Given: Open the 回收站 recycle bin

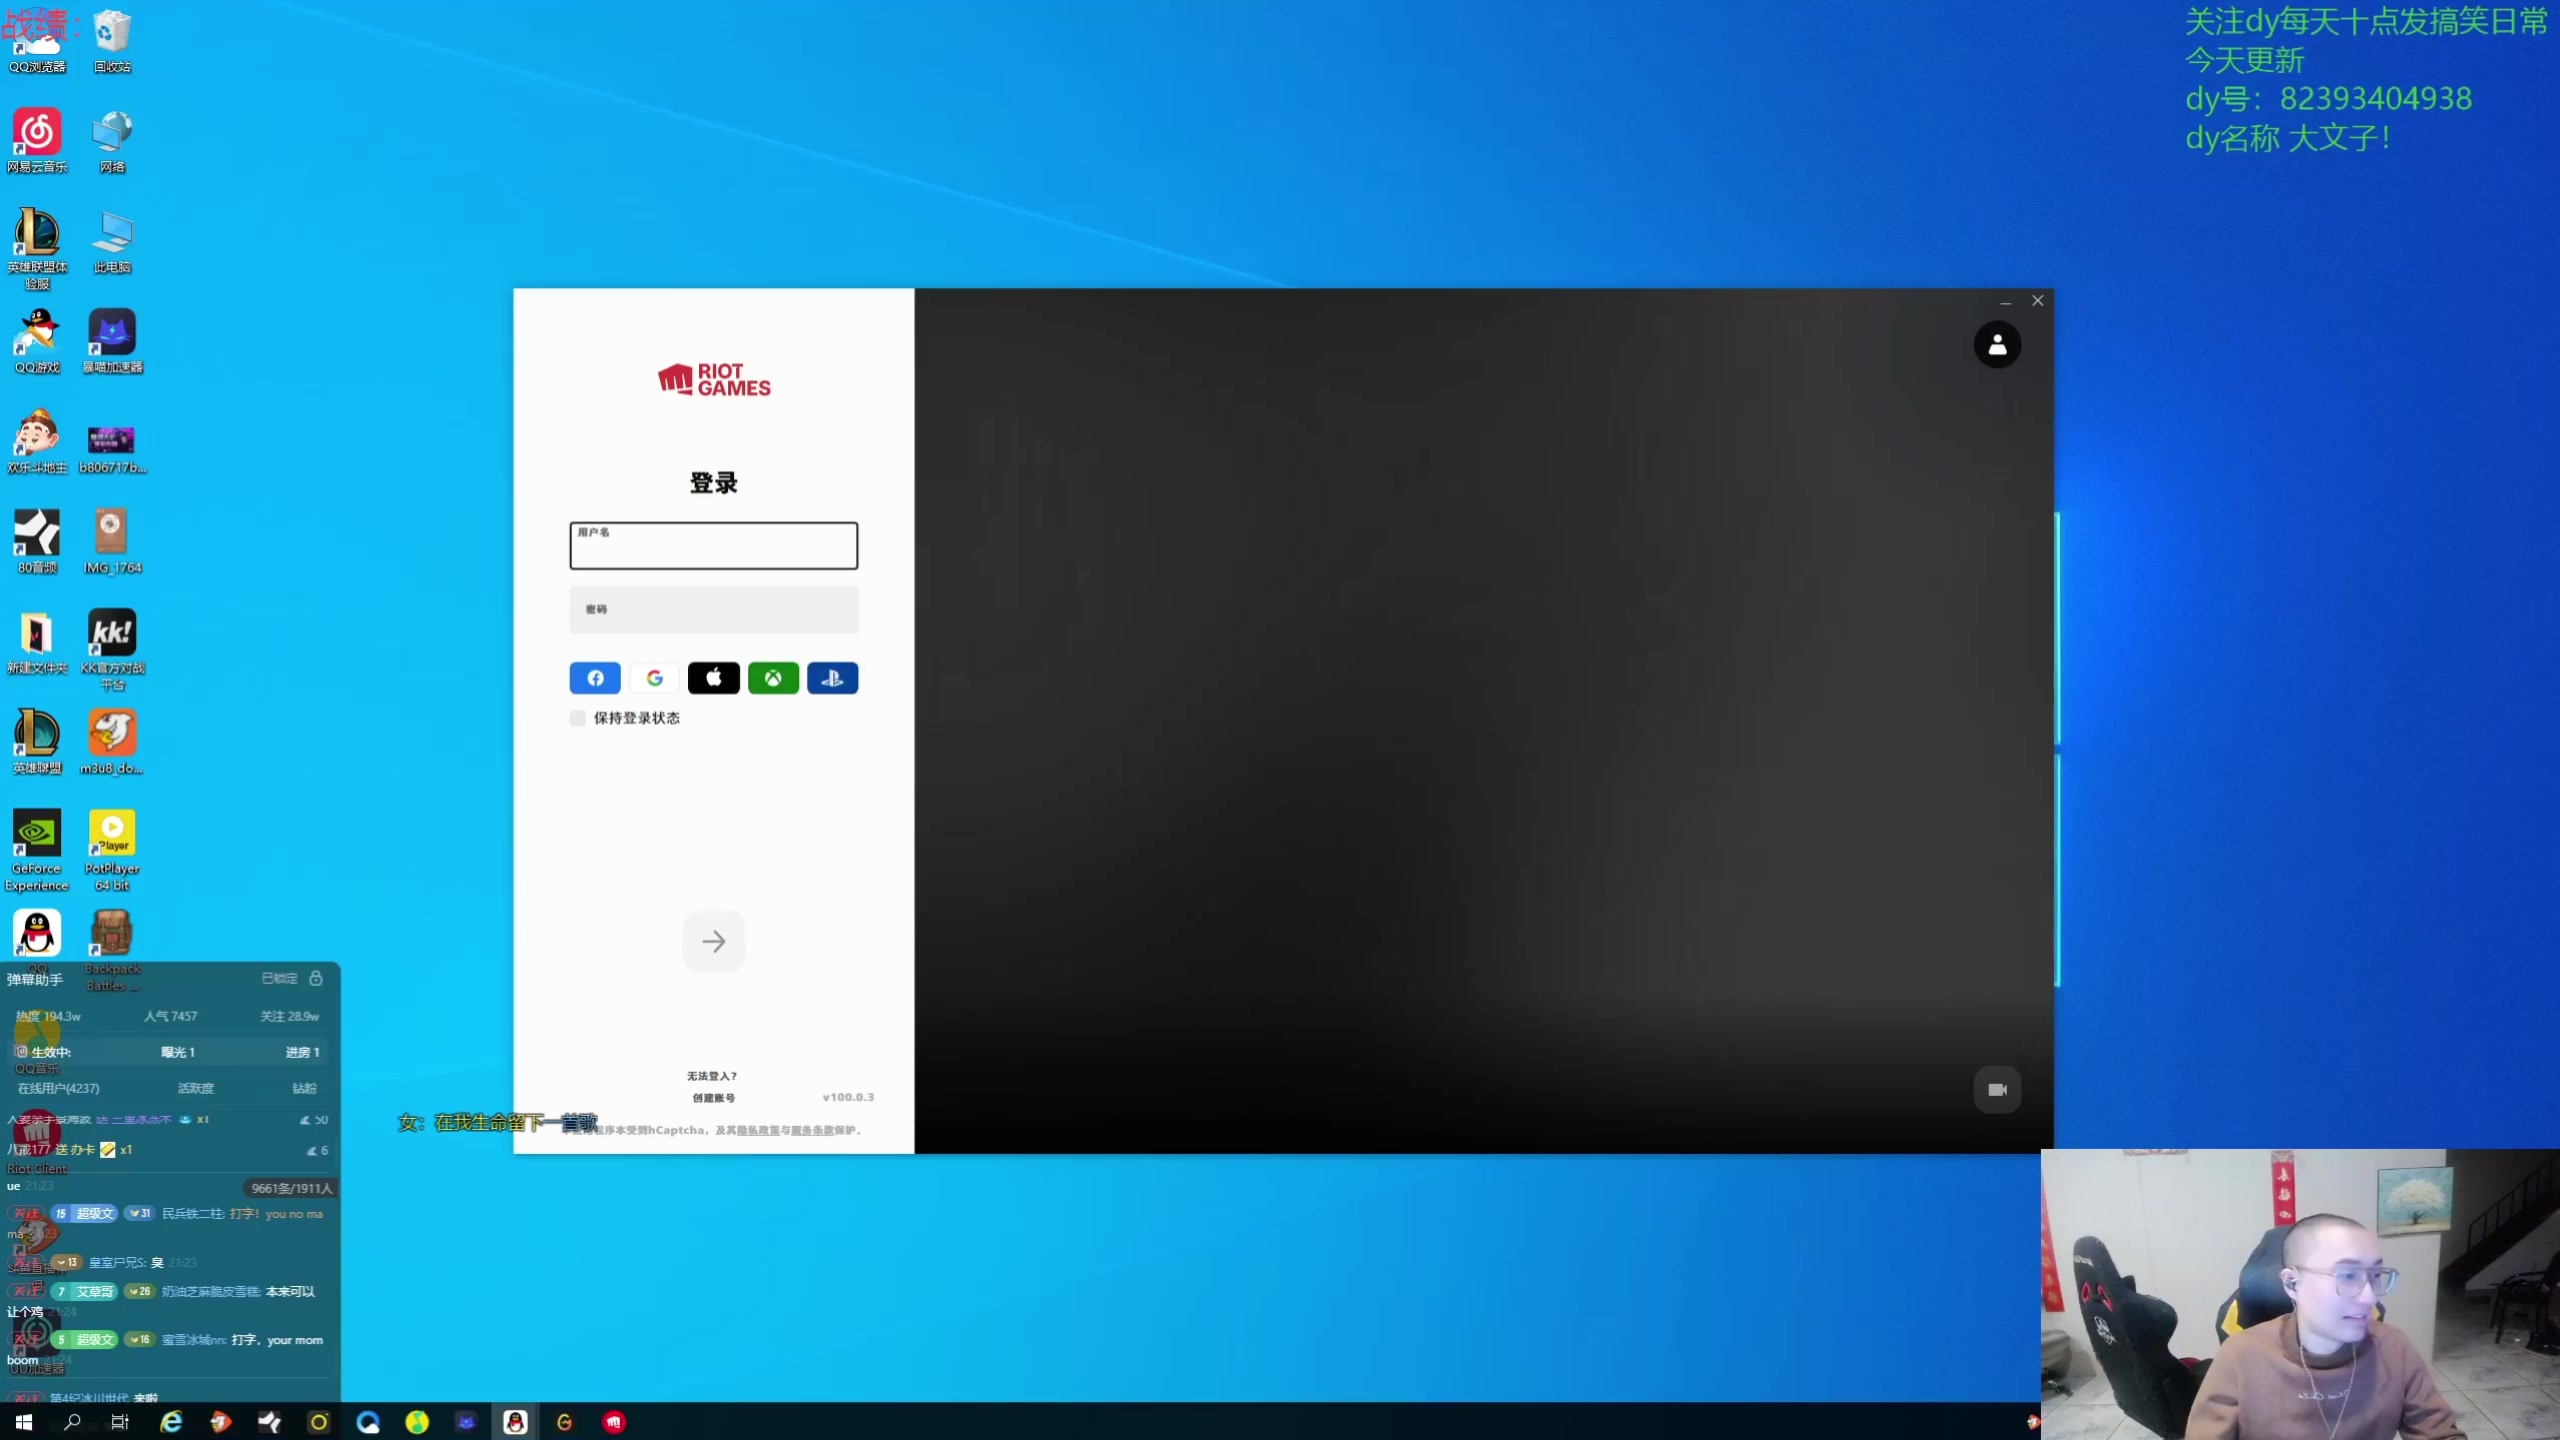Looking at the screenshot, I should 112,40.
